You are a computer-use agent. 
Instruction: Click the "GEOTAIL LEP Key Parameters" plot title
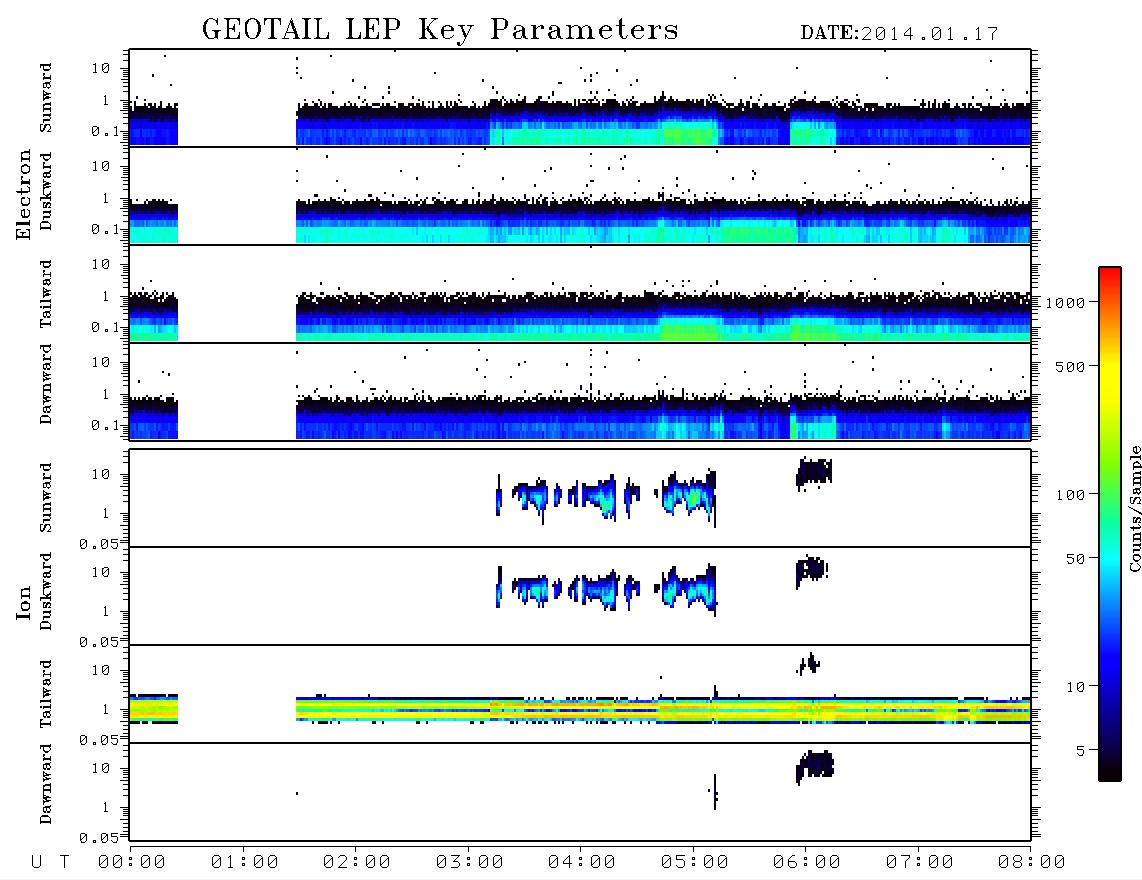point(440,30)
